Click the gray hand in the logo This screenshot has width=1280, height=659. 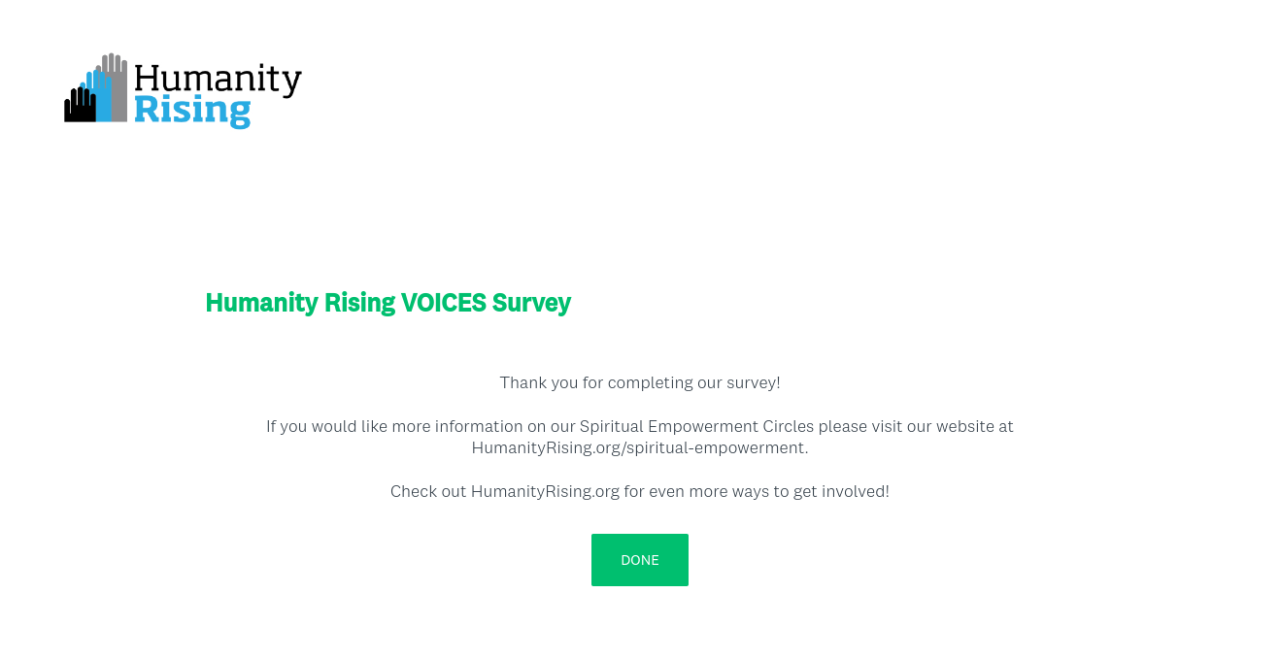coord(118,86)
